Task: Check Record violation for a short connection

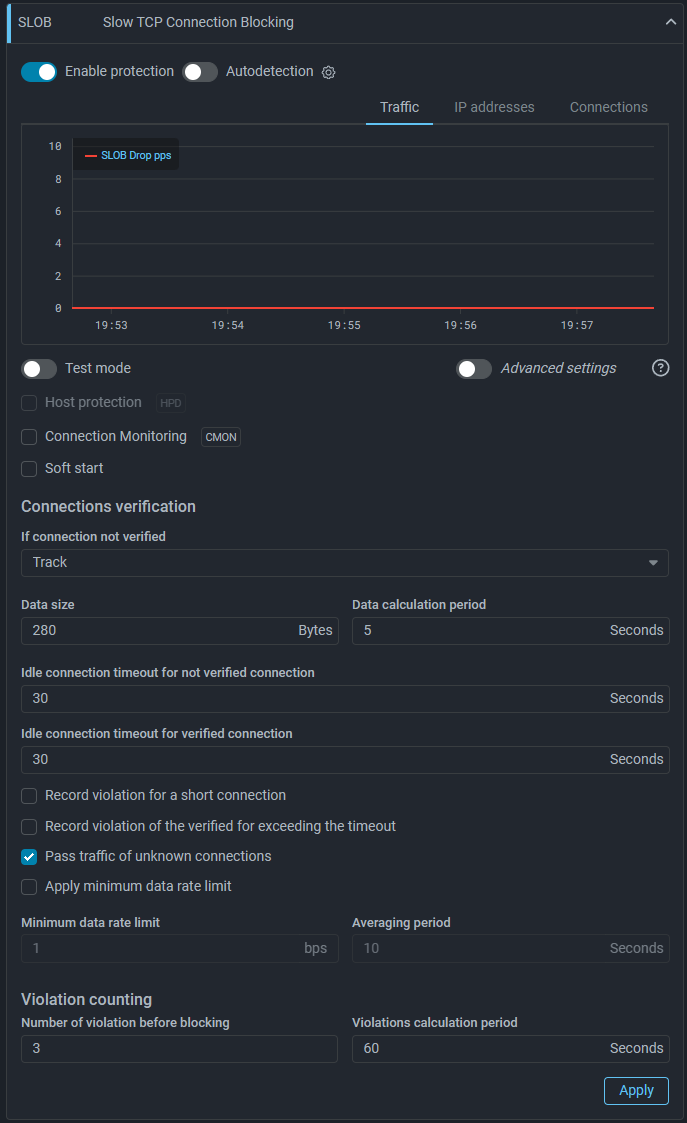Action: 29,796
